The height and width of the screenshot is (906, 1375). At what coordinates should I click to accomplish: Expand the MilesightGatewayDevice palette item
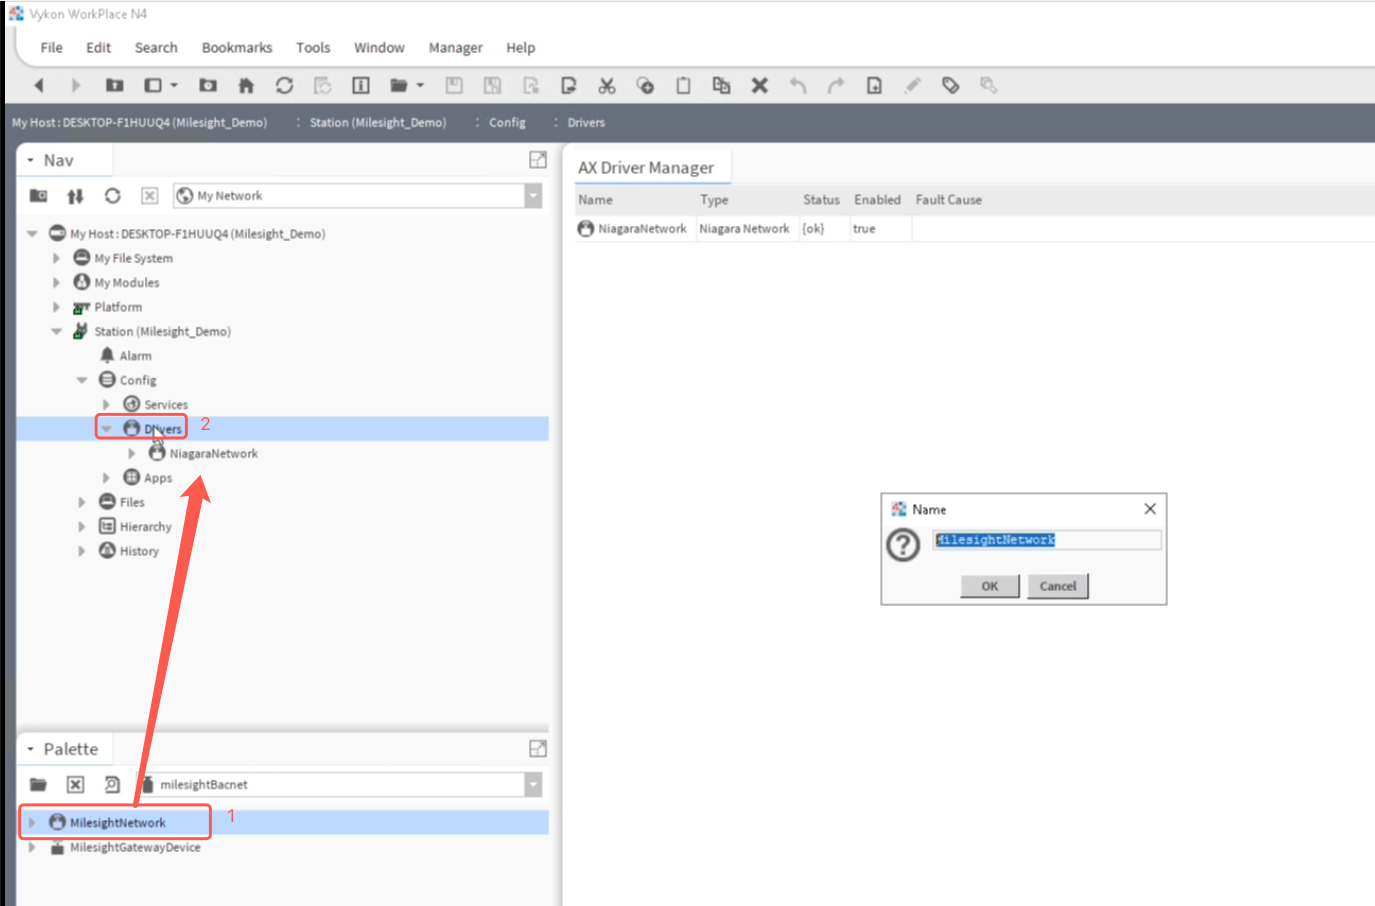pos(32,847)
